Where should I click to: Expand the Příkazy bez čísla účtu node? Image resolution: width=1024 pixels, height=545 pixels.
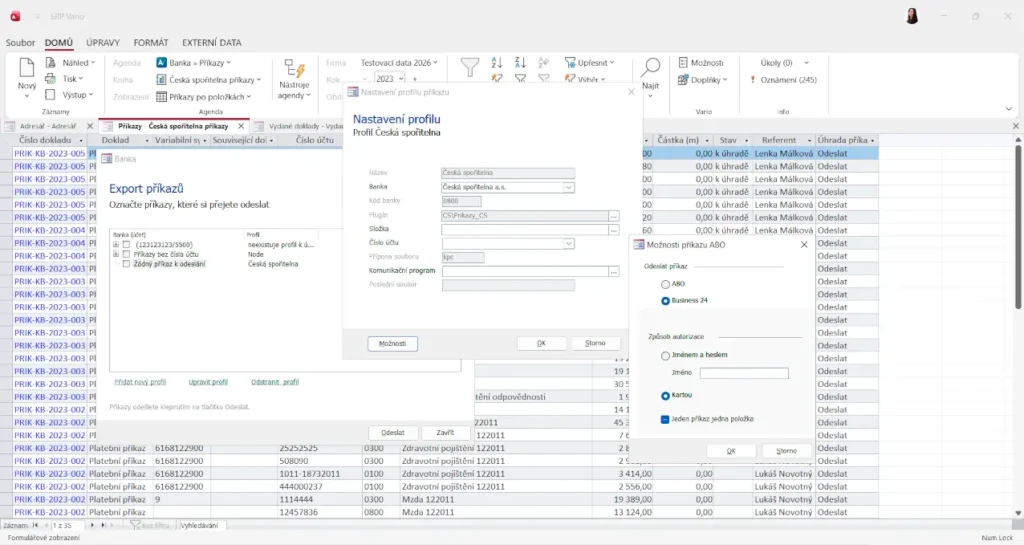[x=116, y=255]
